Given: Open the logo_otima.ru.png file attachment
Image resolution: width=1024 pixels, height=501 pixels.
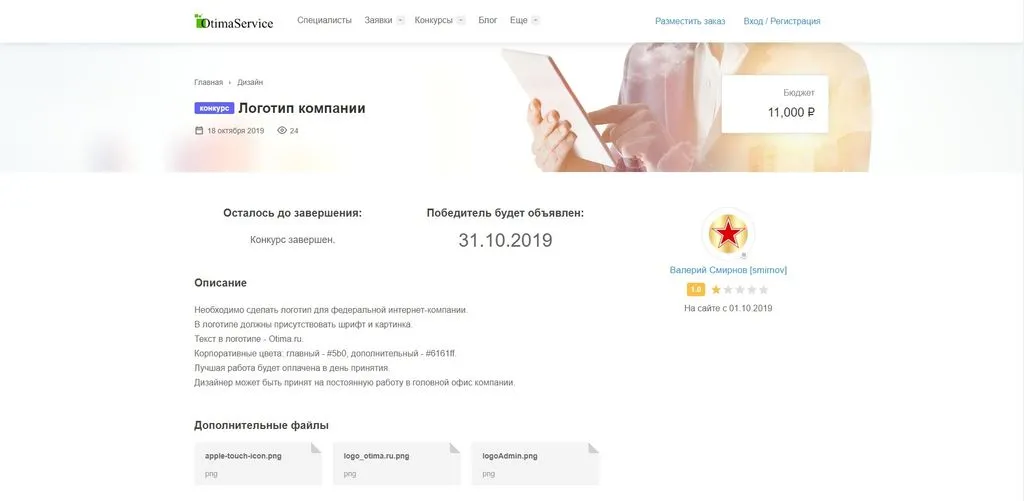Looking at the screenshot, I should coord(396,464).
